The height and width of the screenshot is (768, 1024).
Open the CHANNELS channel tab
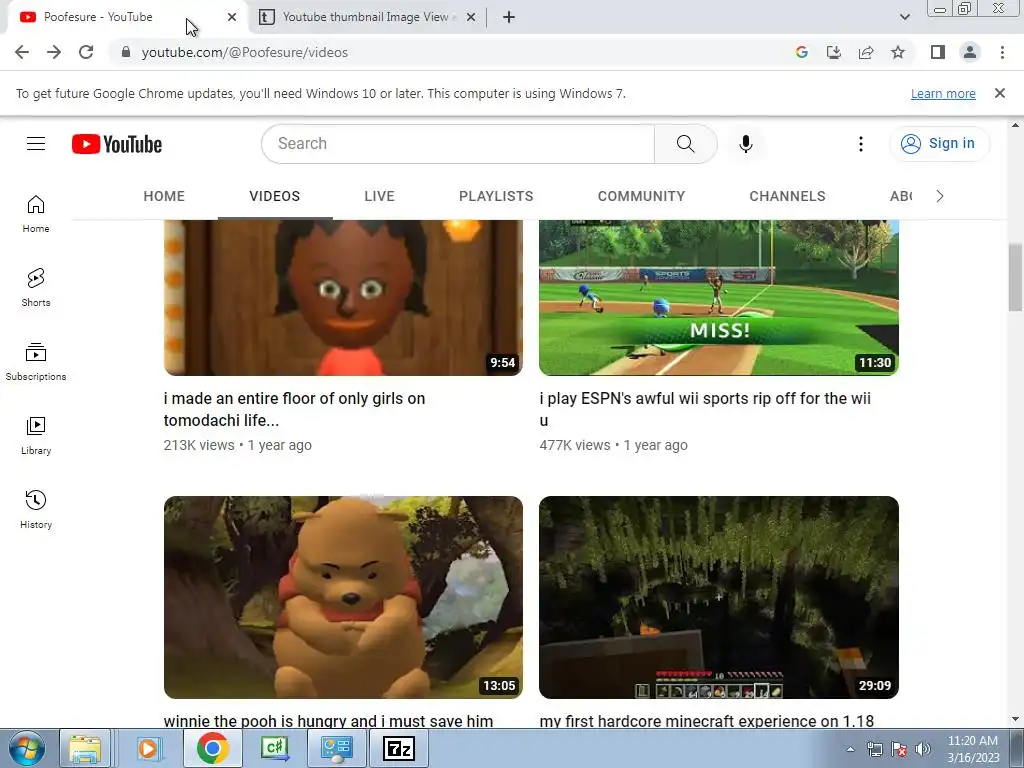788,196
